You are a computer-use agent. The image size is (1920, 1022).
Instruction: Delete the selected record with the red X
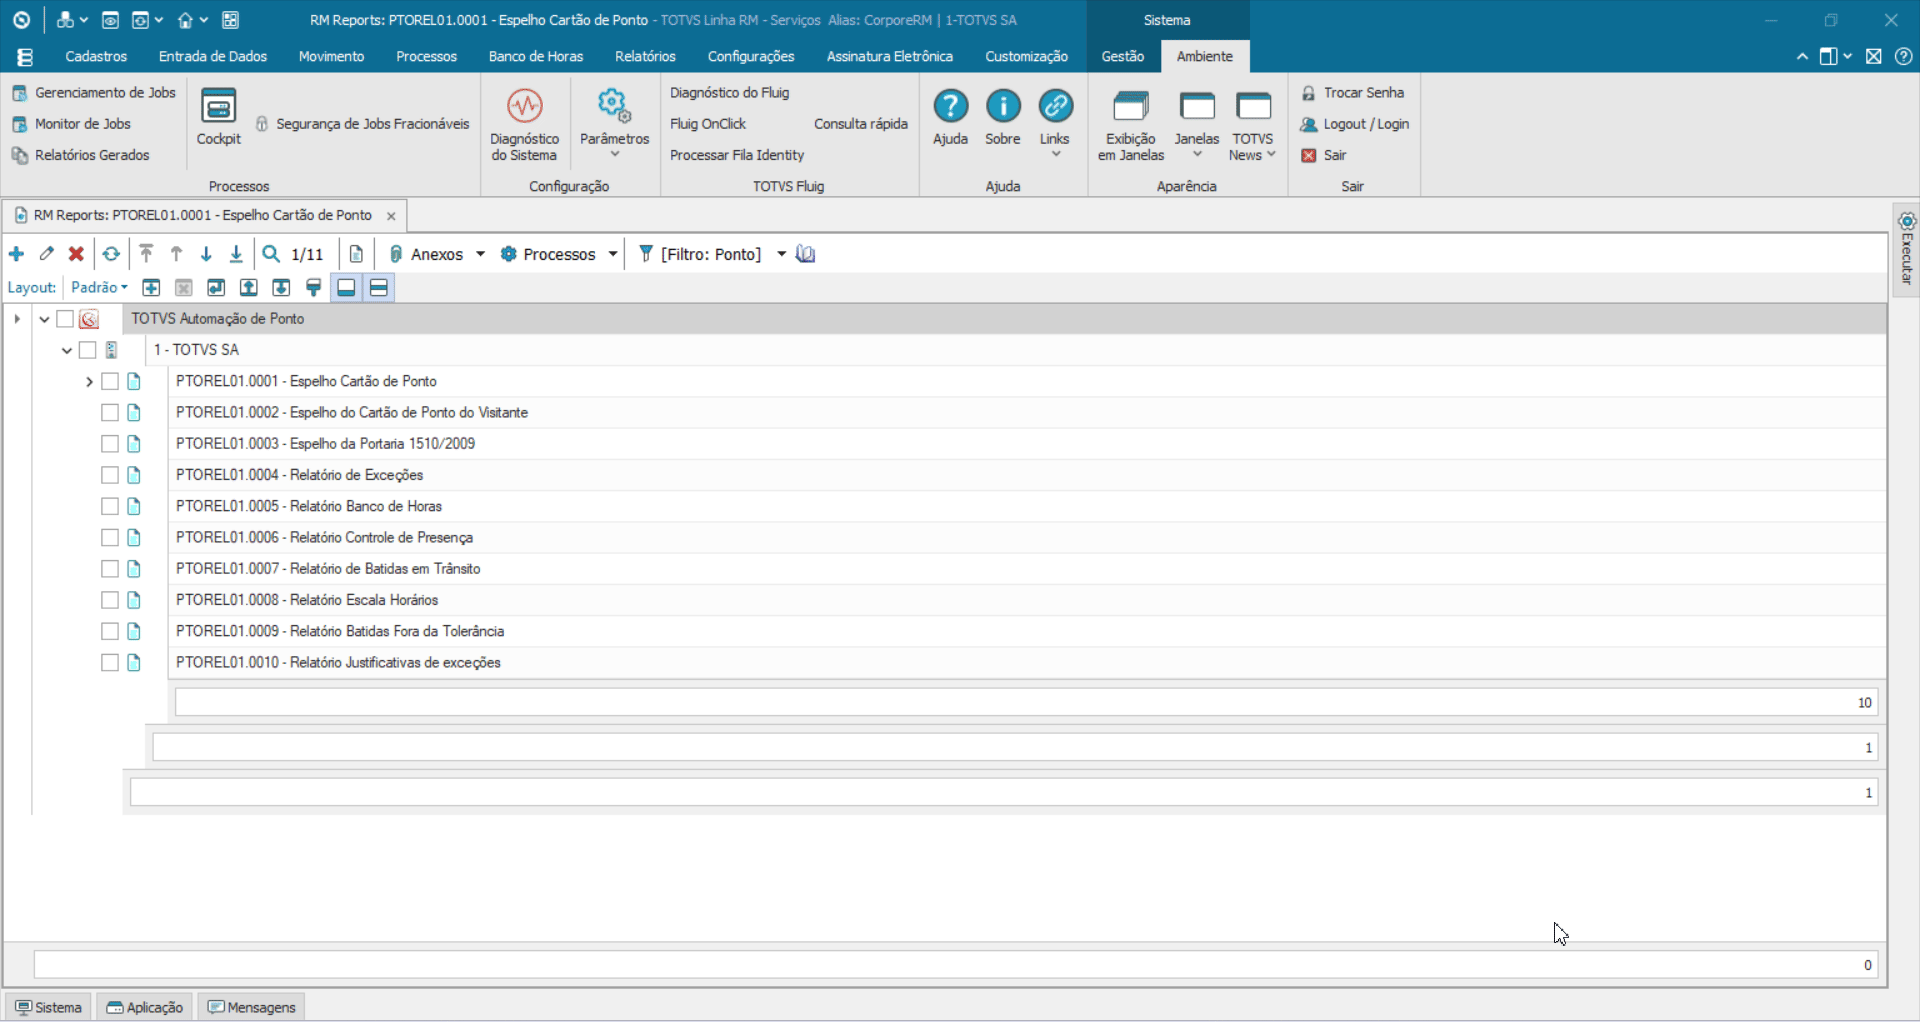76,254
